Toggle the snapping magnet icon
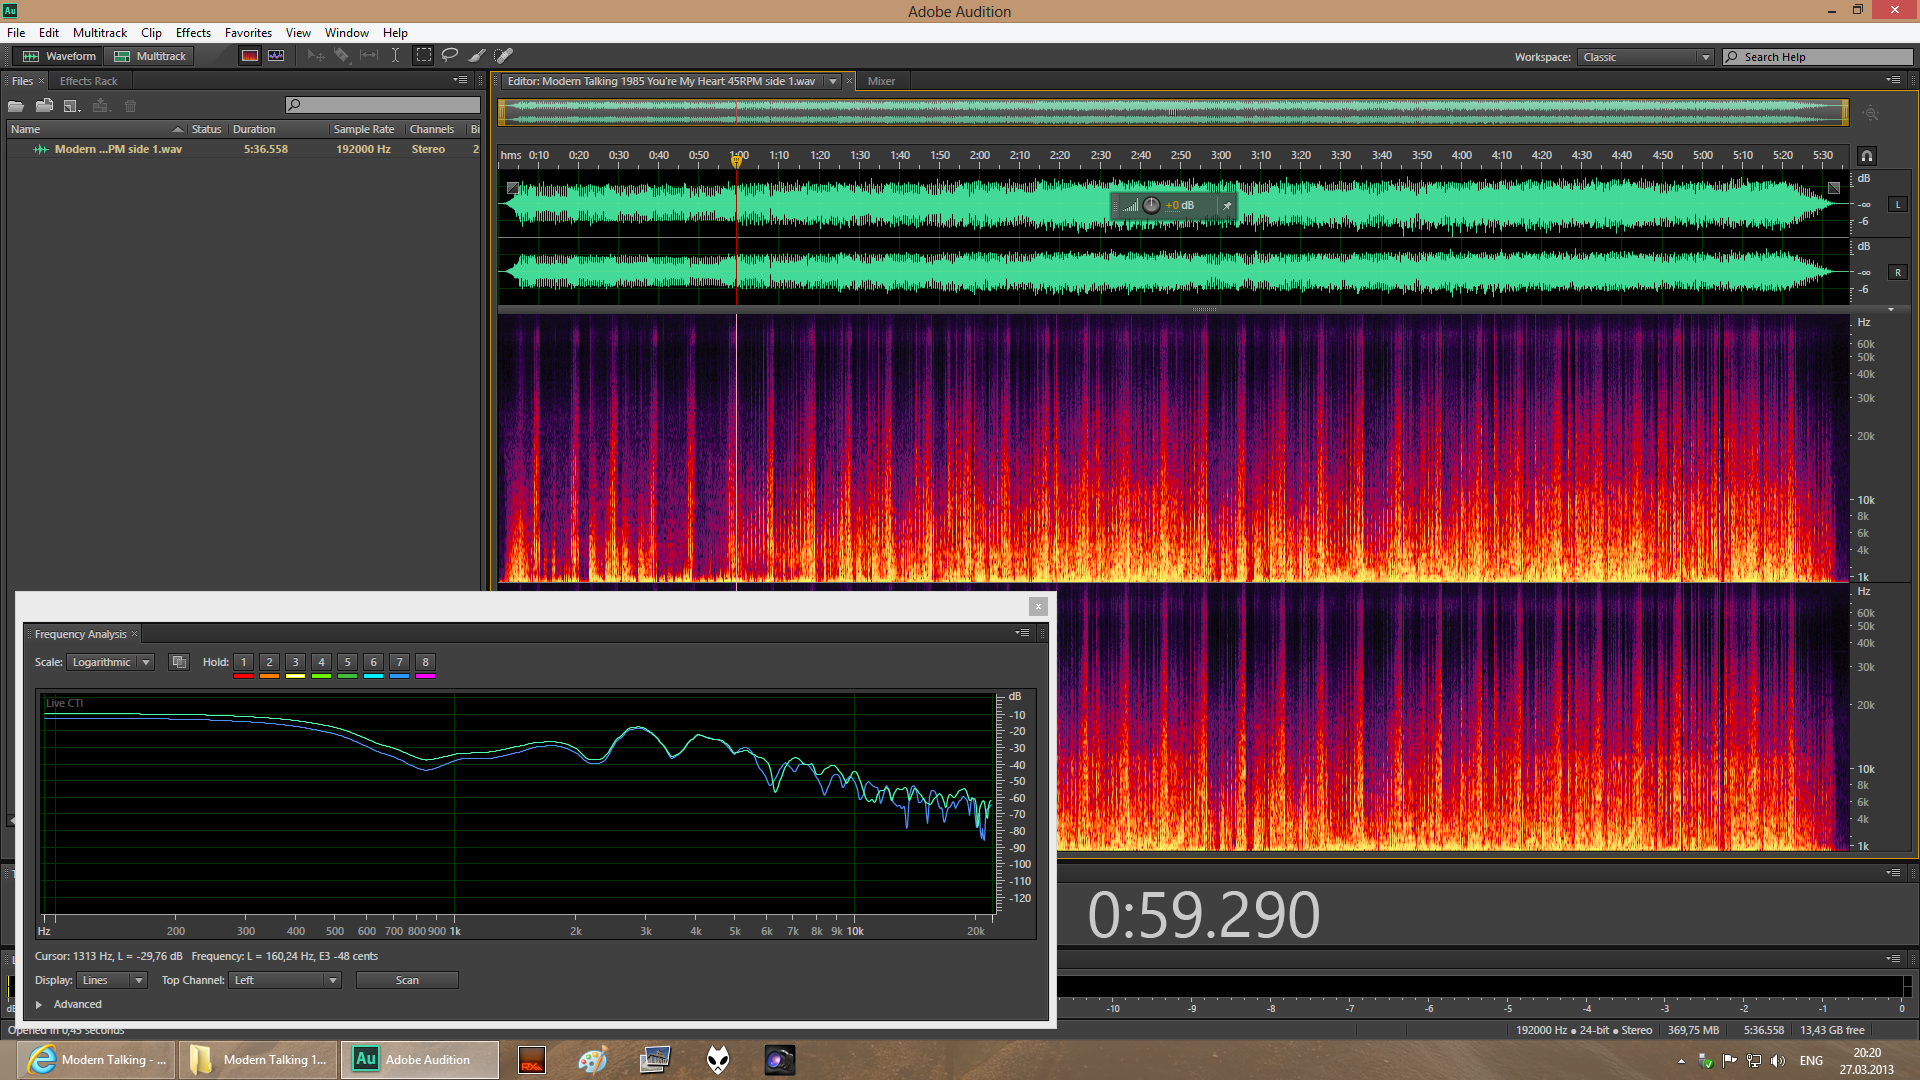1920x1080 pixels. (x=1866, y=156)
